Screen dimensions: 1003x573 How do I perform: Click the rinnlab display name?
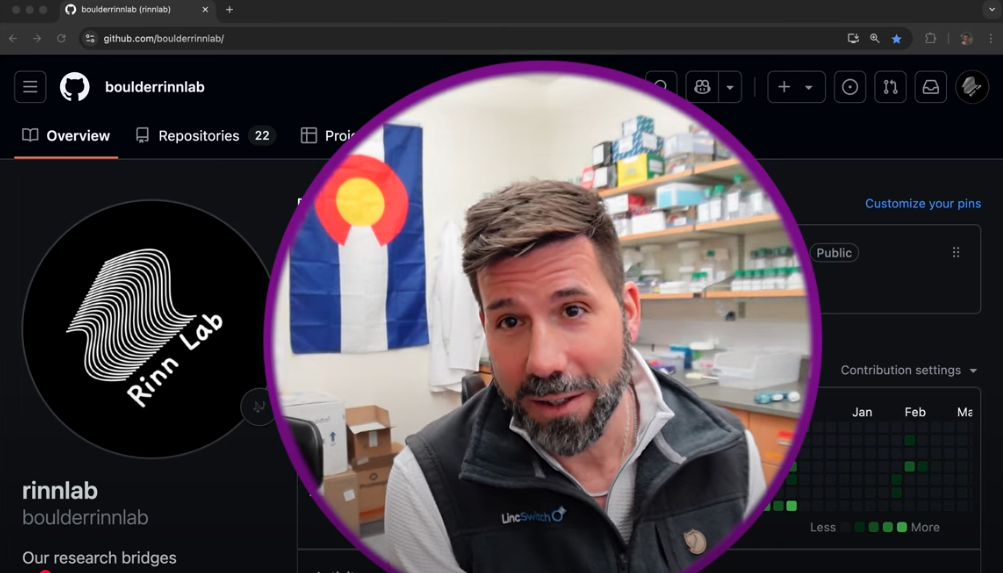click(60, 491)
